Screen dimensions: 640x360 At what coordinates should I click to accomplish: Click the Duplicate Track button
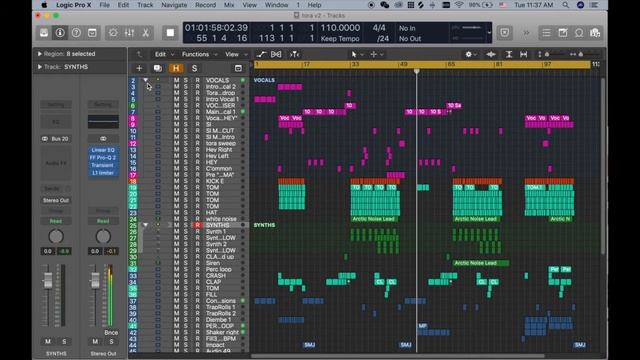158,68
